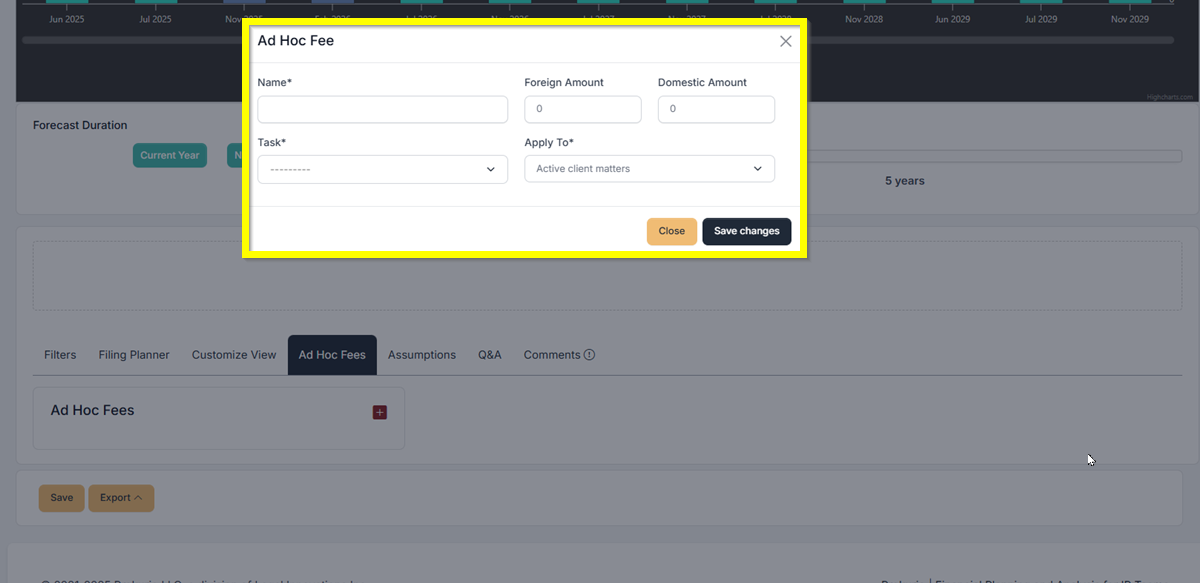Click the info icon next to Comments

[589, 355]
